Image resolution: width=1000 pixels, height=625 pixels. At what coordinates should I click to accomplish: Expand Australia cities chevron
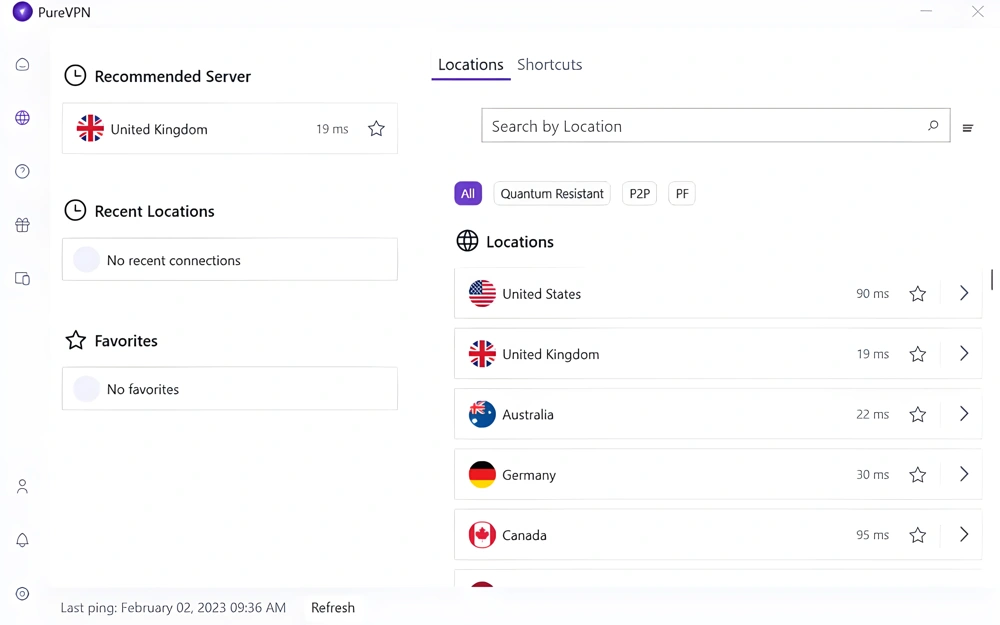click(x=964, y=414)
